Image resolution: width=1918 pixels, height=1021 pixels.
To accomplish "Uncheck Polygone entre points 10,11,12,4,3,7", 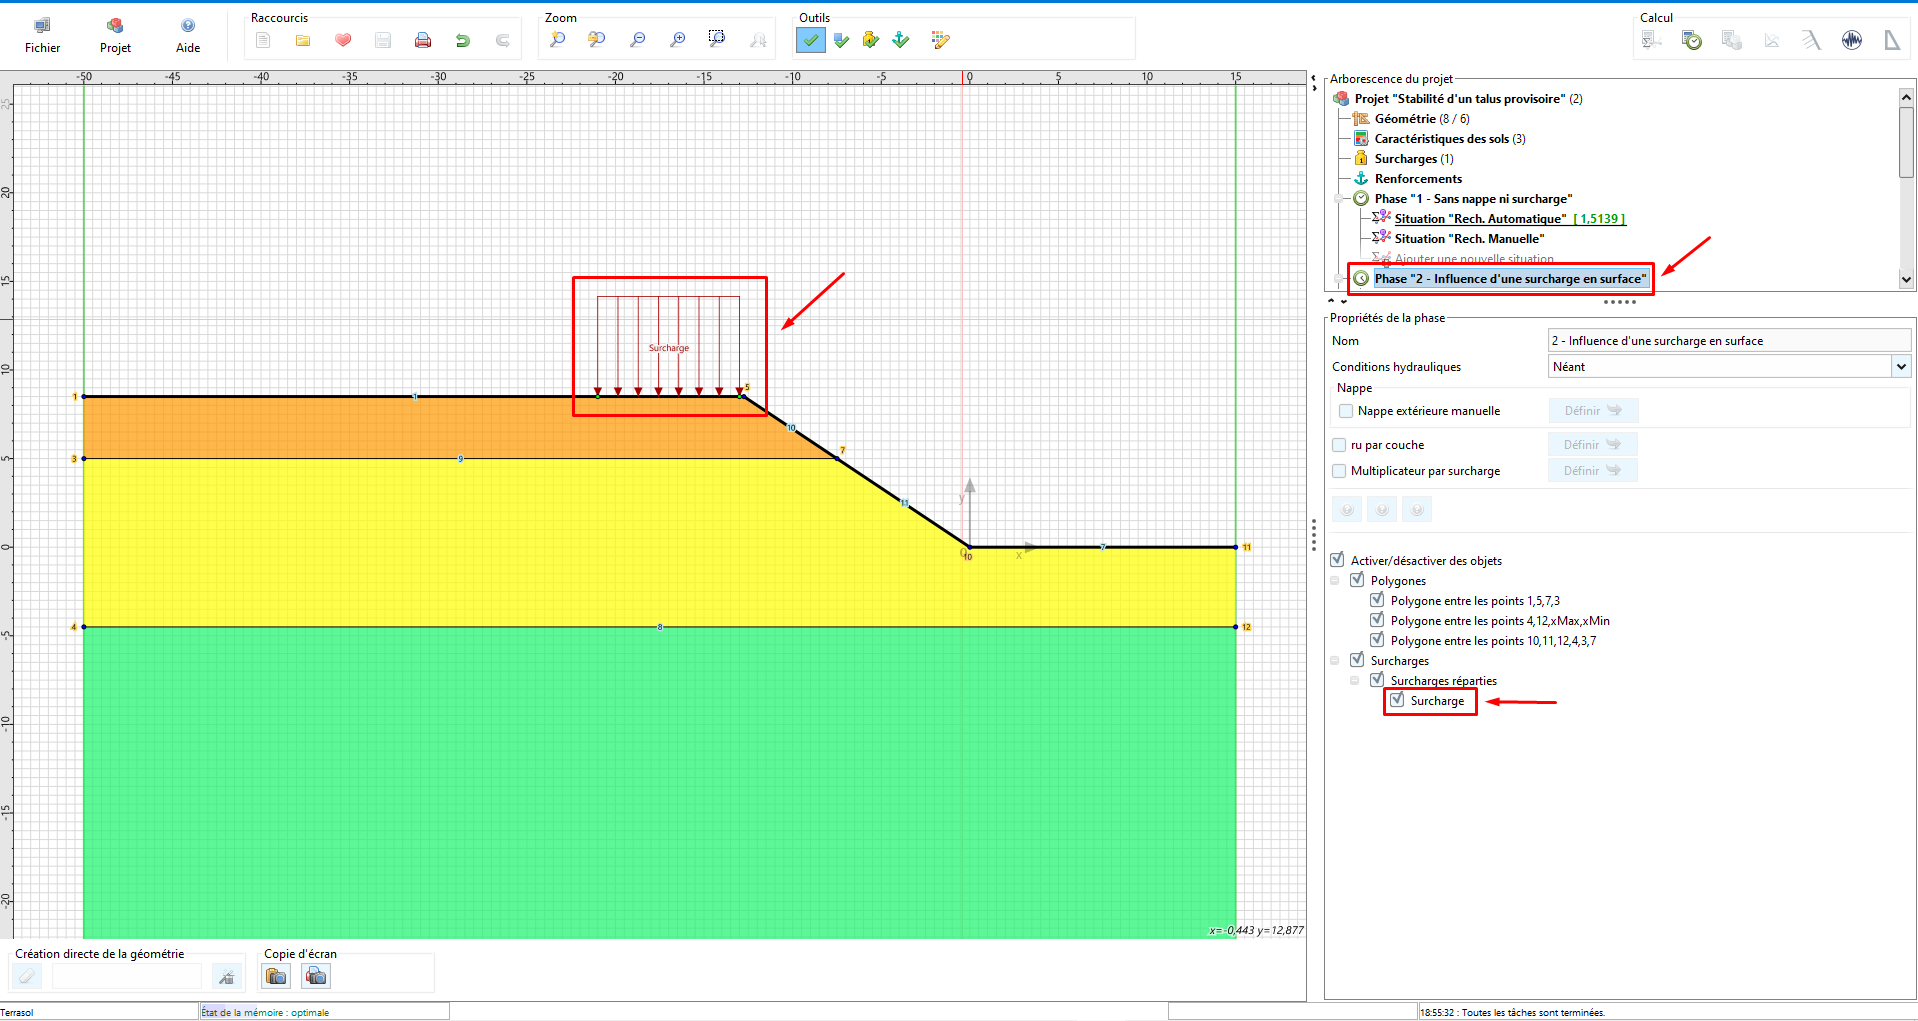I will click(x=1378, y=640).
